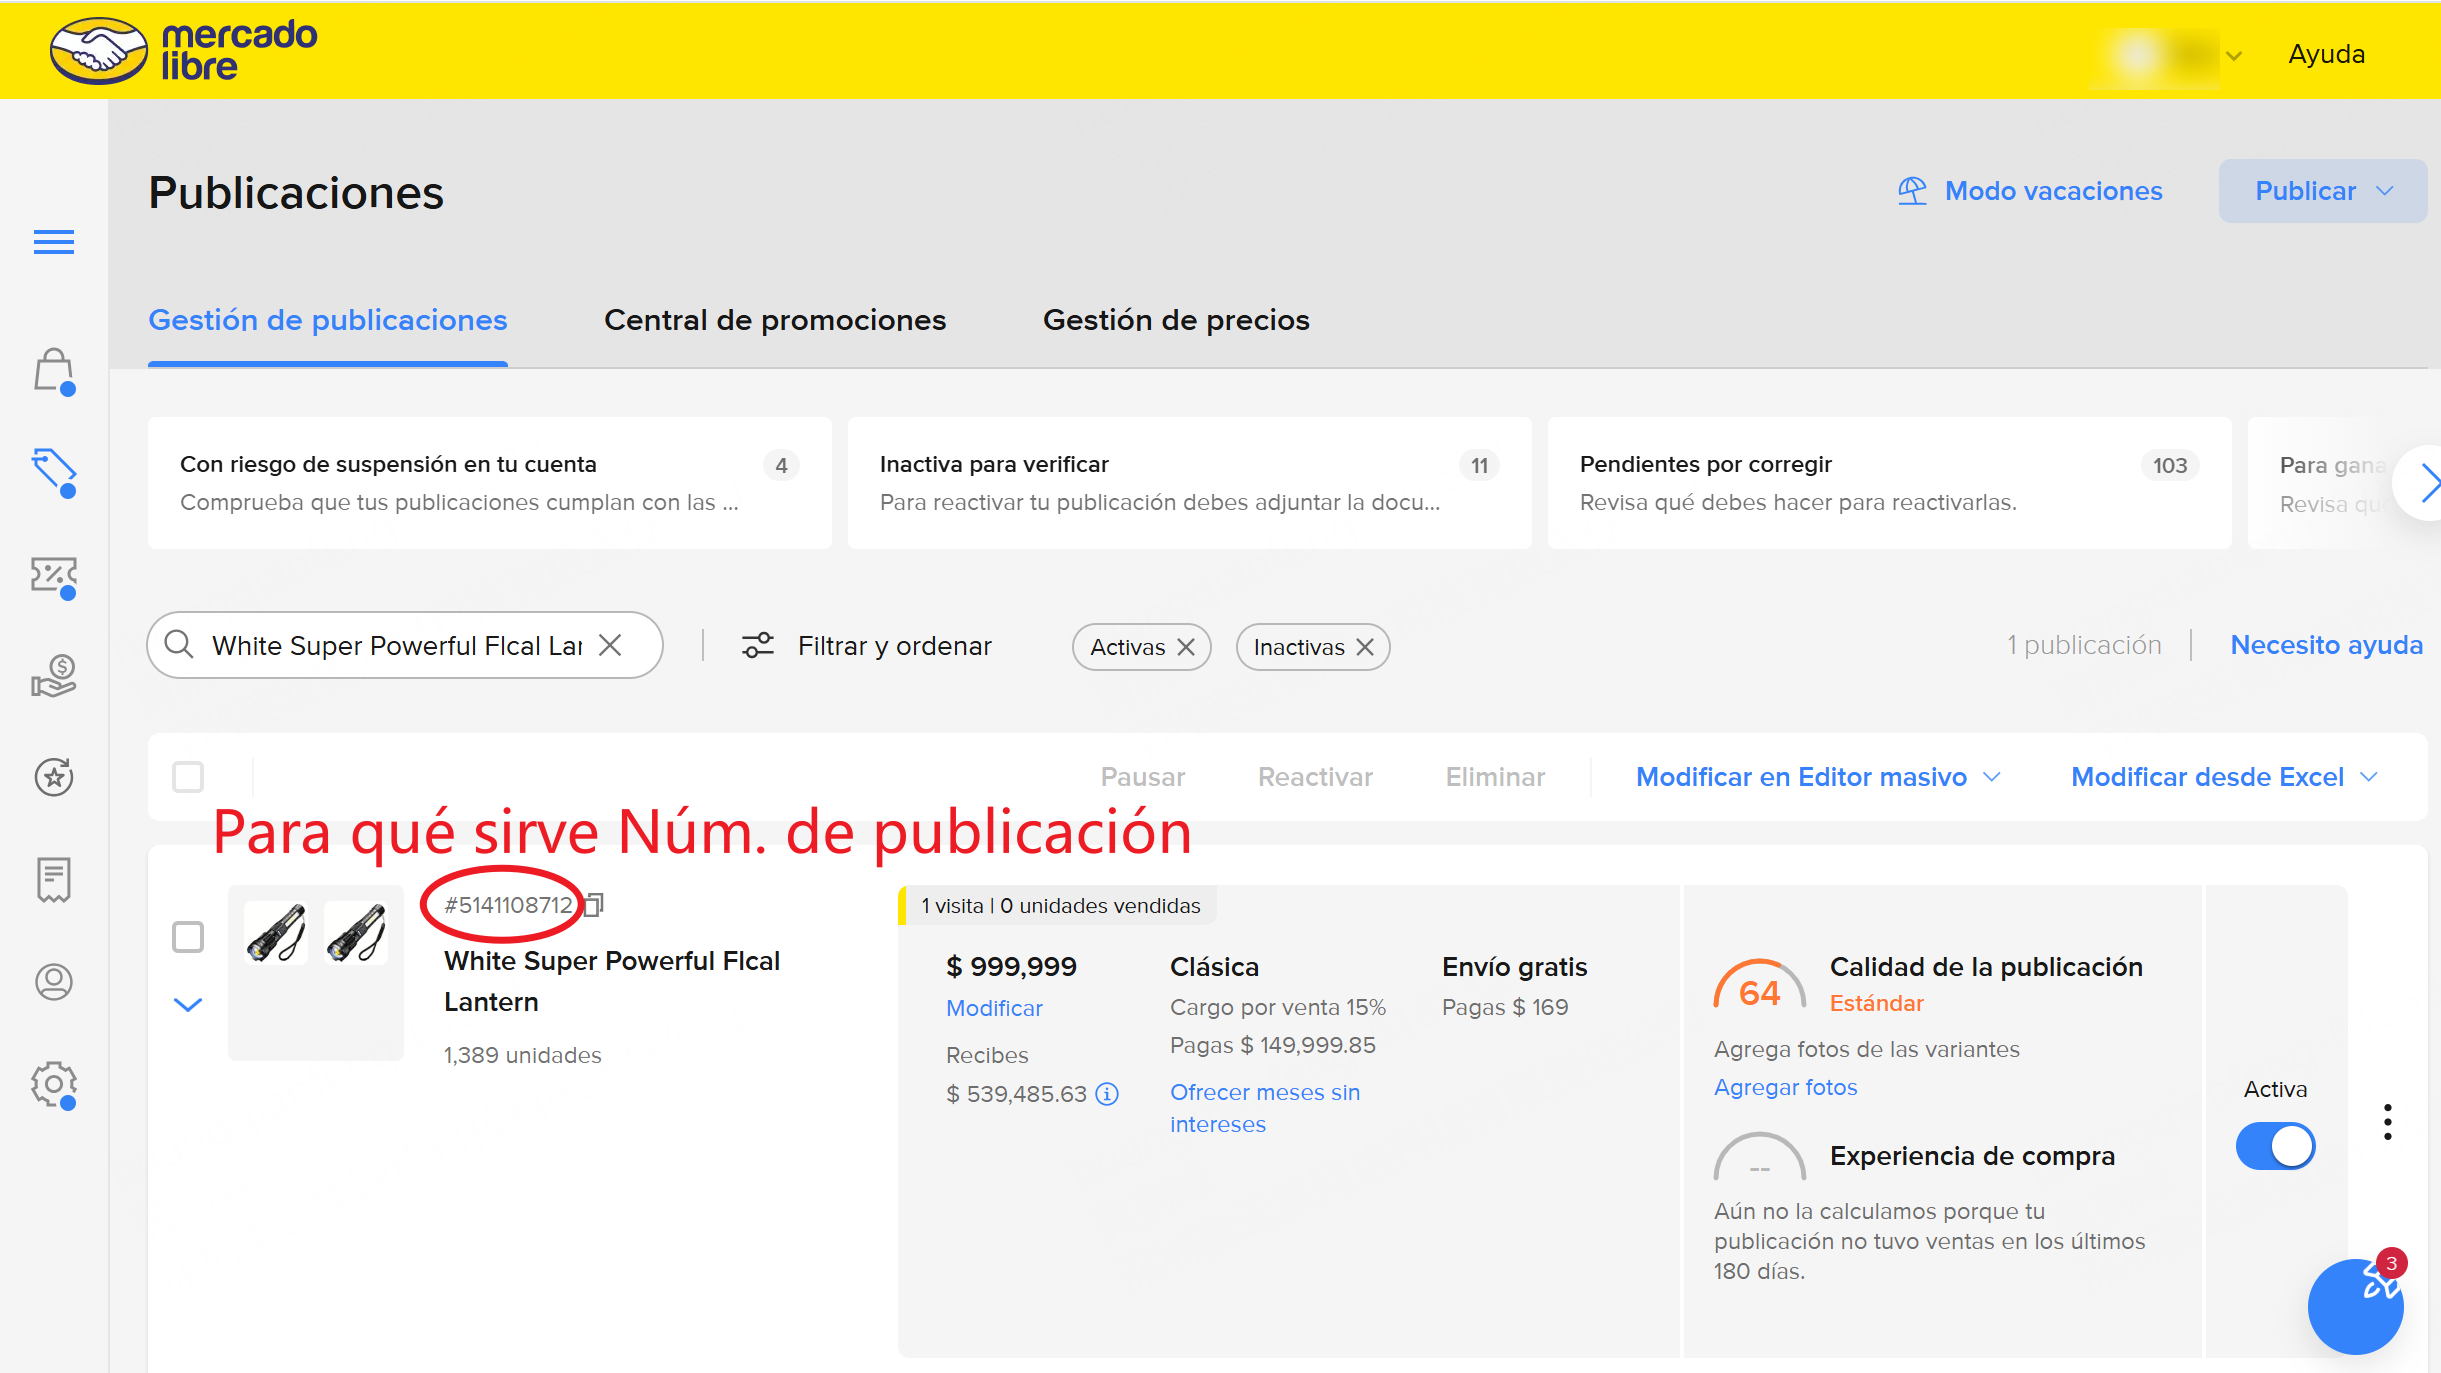Click the Necesito ayuda link
Image resolution: width=2441 pixels, height=1373 pixels.
(2326, 645)
